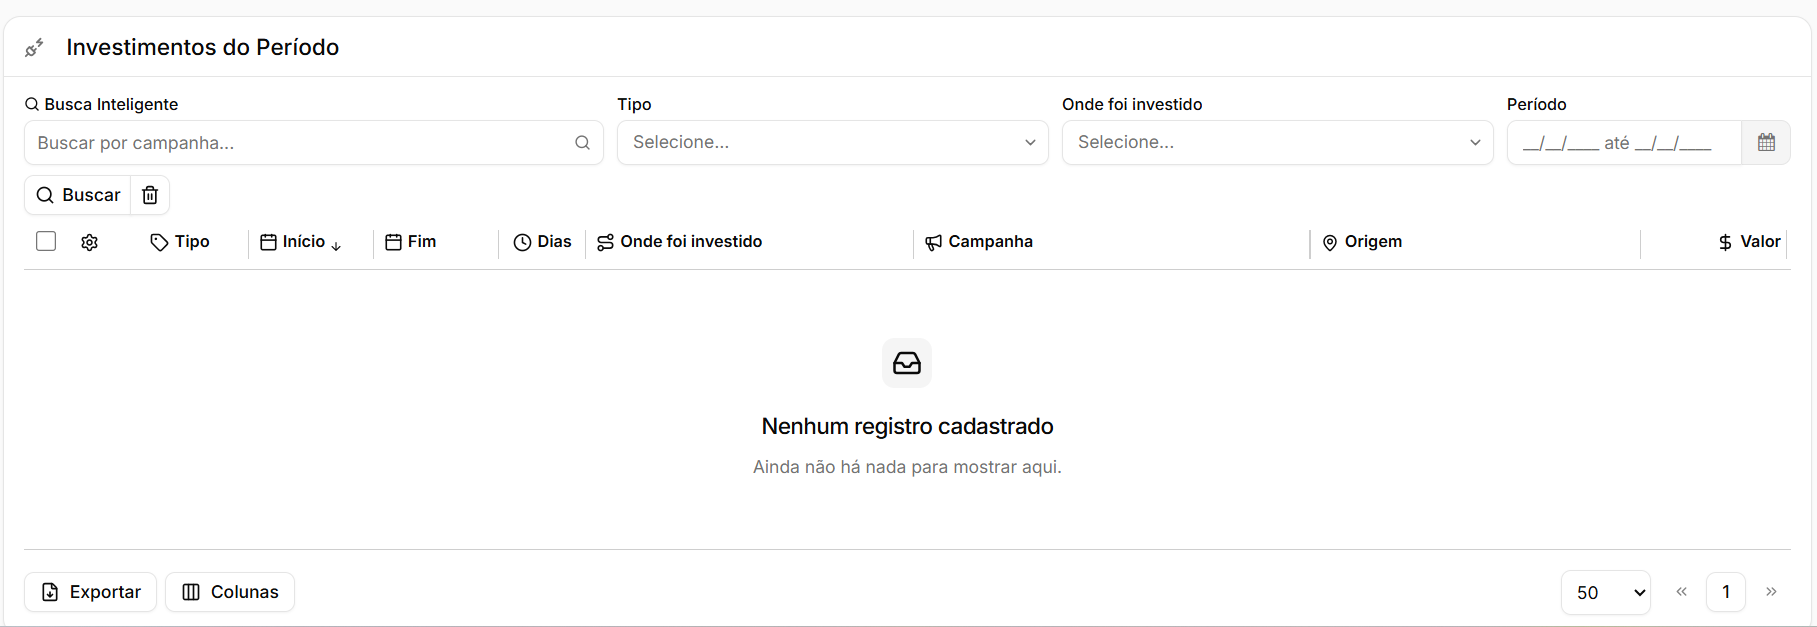Click the Período date range input
Viewport: 1817px width, 627px height.
(x=1624, y=143)
